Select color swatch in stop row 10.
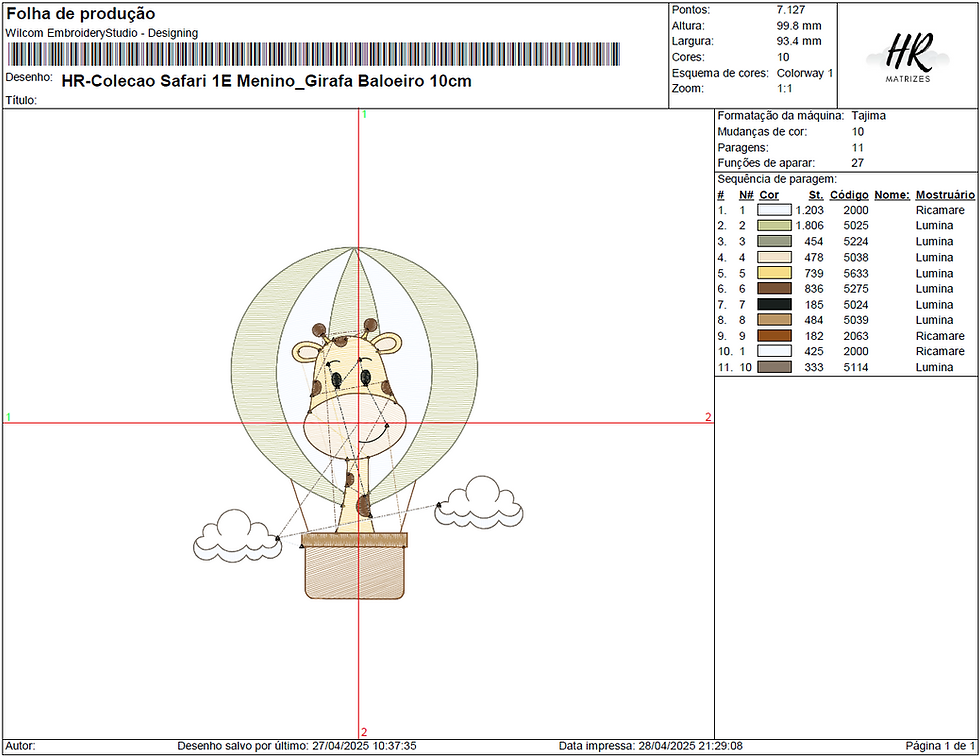This screenshot has height=756, width=980. coord(774,351)
